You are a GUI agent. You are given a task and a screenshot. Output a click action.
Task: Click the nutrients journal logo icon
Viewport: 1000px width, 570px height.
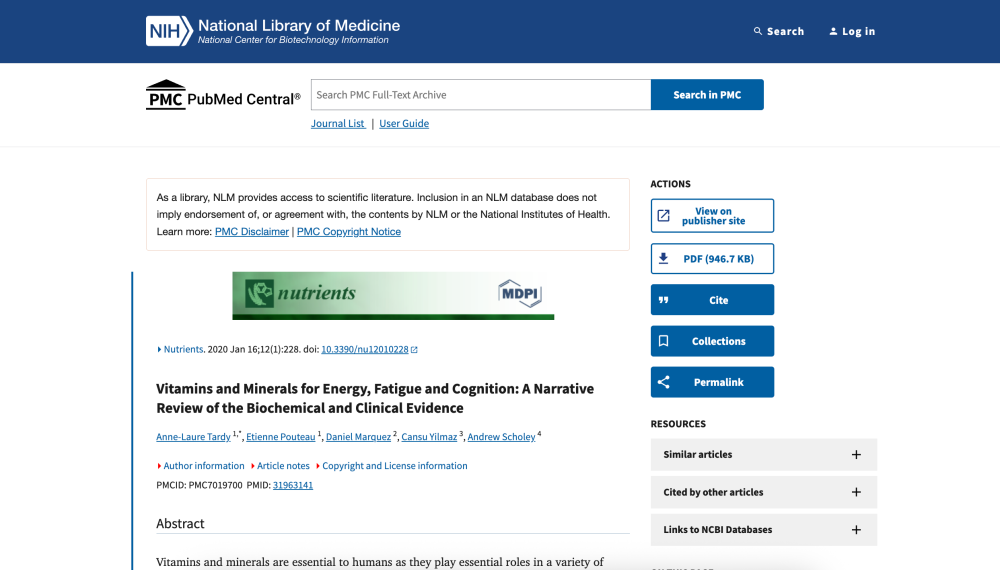260,293
